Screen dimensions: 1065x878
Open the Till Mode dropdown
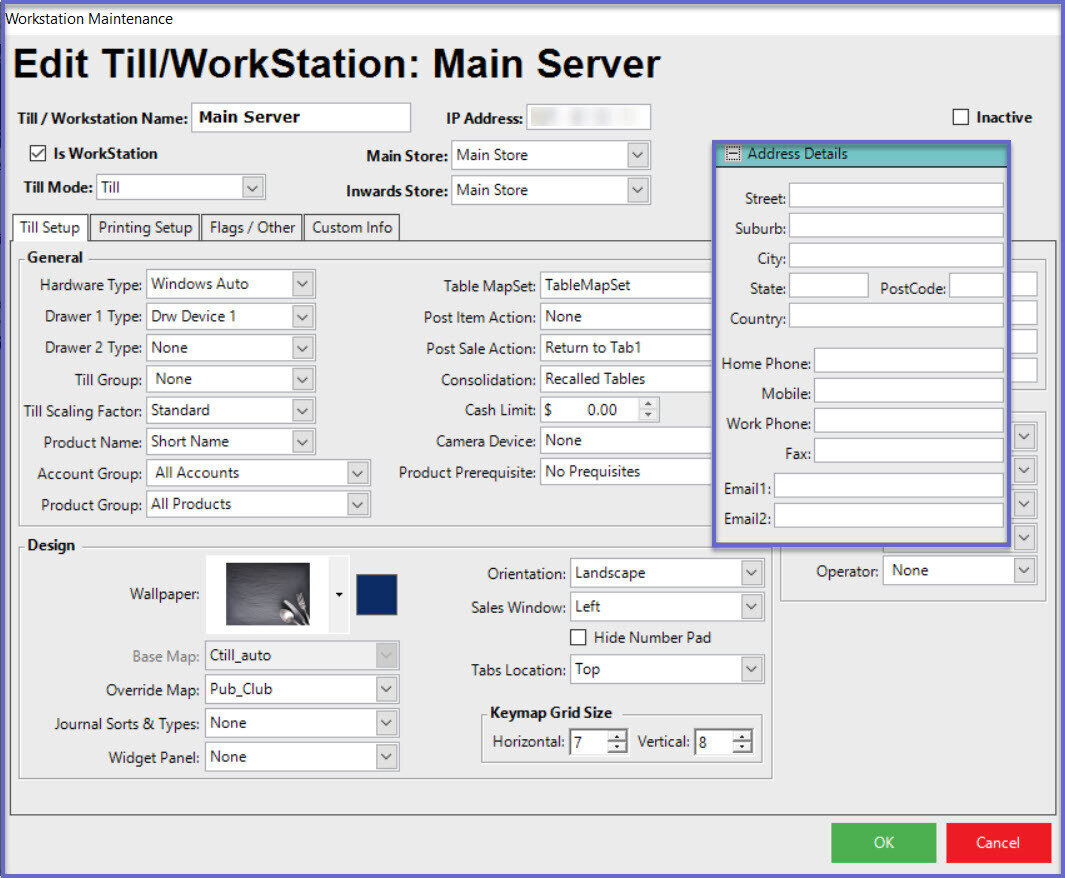pos(253,187)
